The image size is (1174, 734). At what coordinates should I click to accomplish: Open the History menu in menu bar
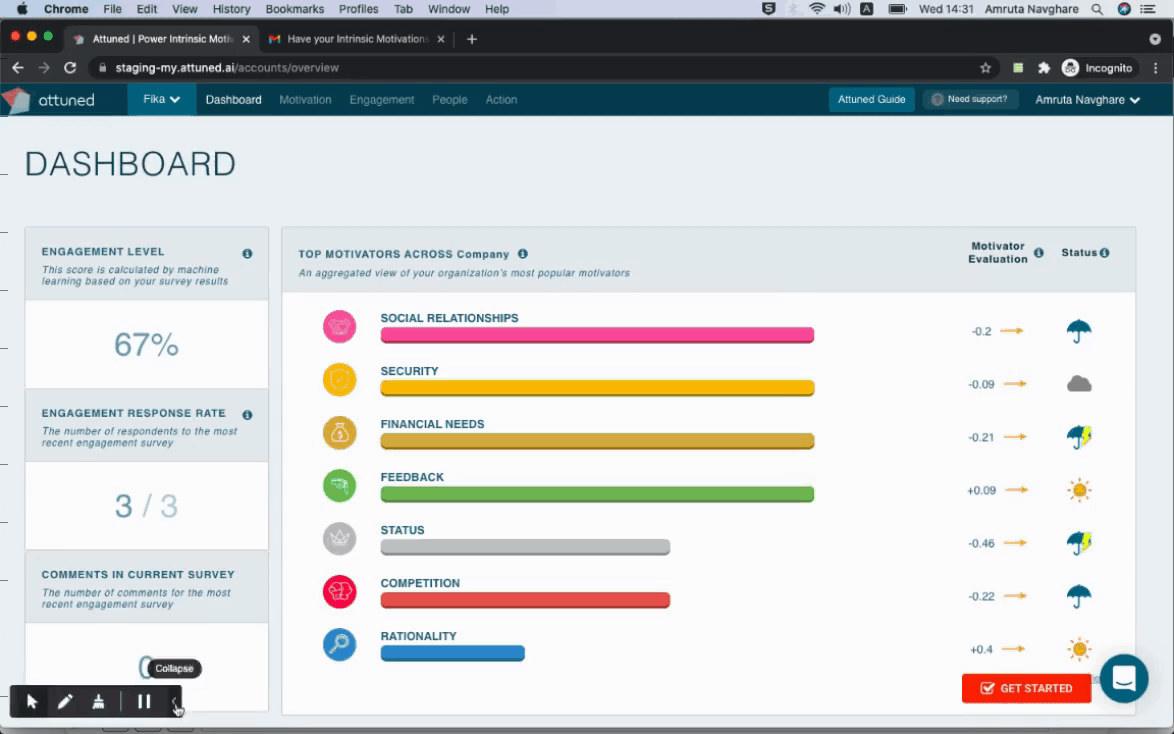[x=231, y=9]
